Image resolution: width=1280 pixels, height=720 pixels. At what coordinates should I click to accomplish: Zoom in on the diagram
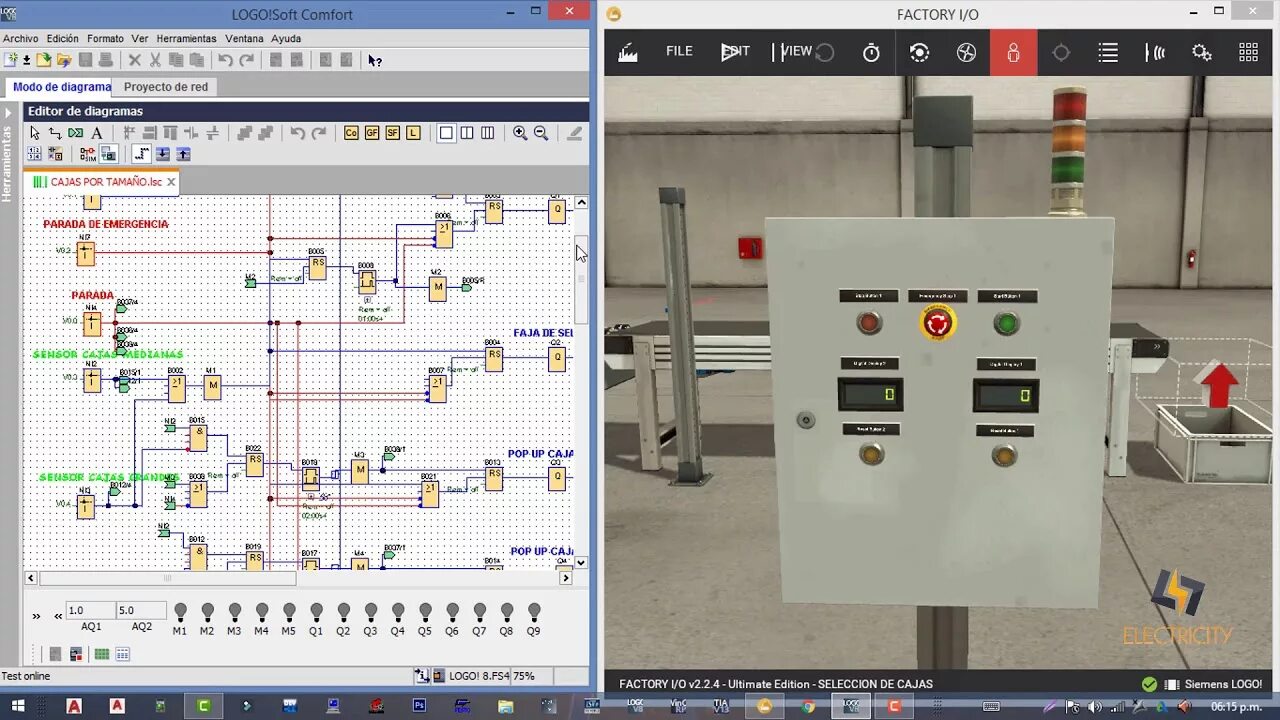pos(520,133)
